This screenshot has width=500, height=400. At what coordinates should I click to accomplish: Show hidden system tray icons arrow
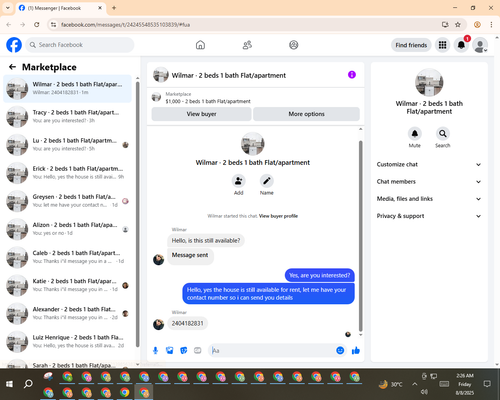tap(414, 384)
